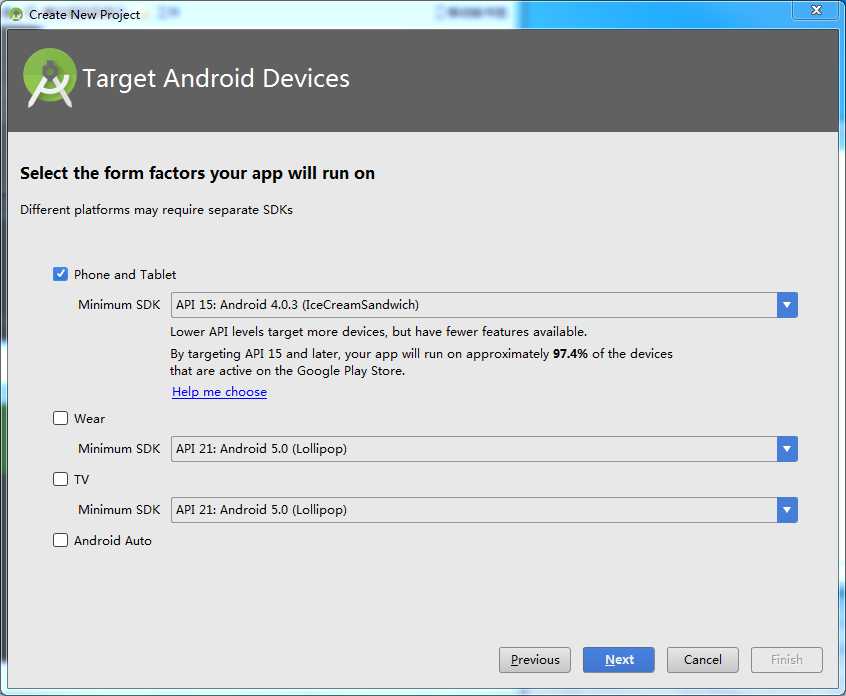Image resolution: width=846 pixels, height=696 pixels.
Task: Cancel the new project wizard
Action: tap(702, 660)
